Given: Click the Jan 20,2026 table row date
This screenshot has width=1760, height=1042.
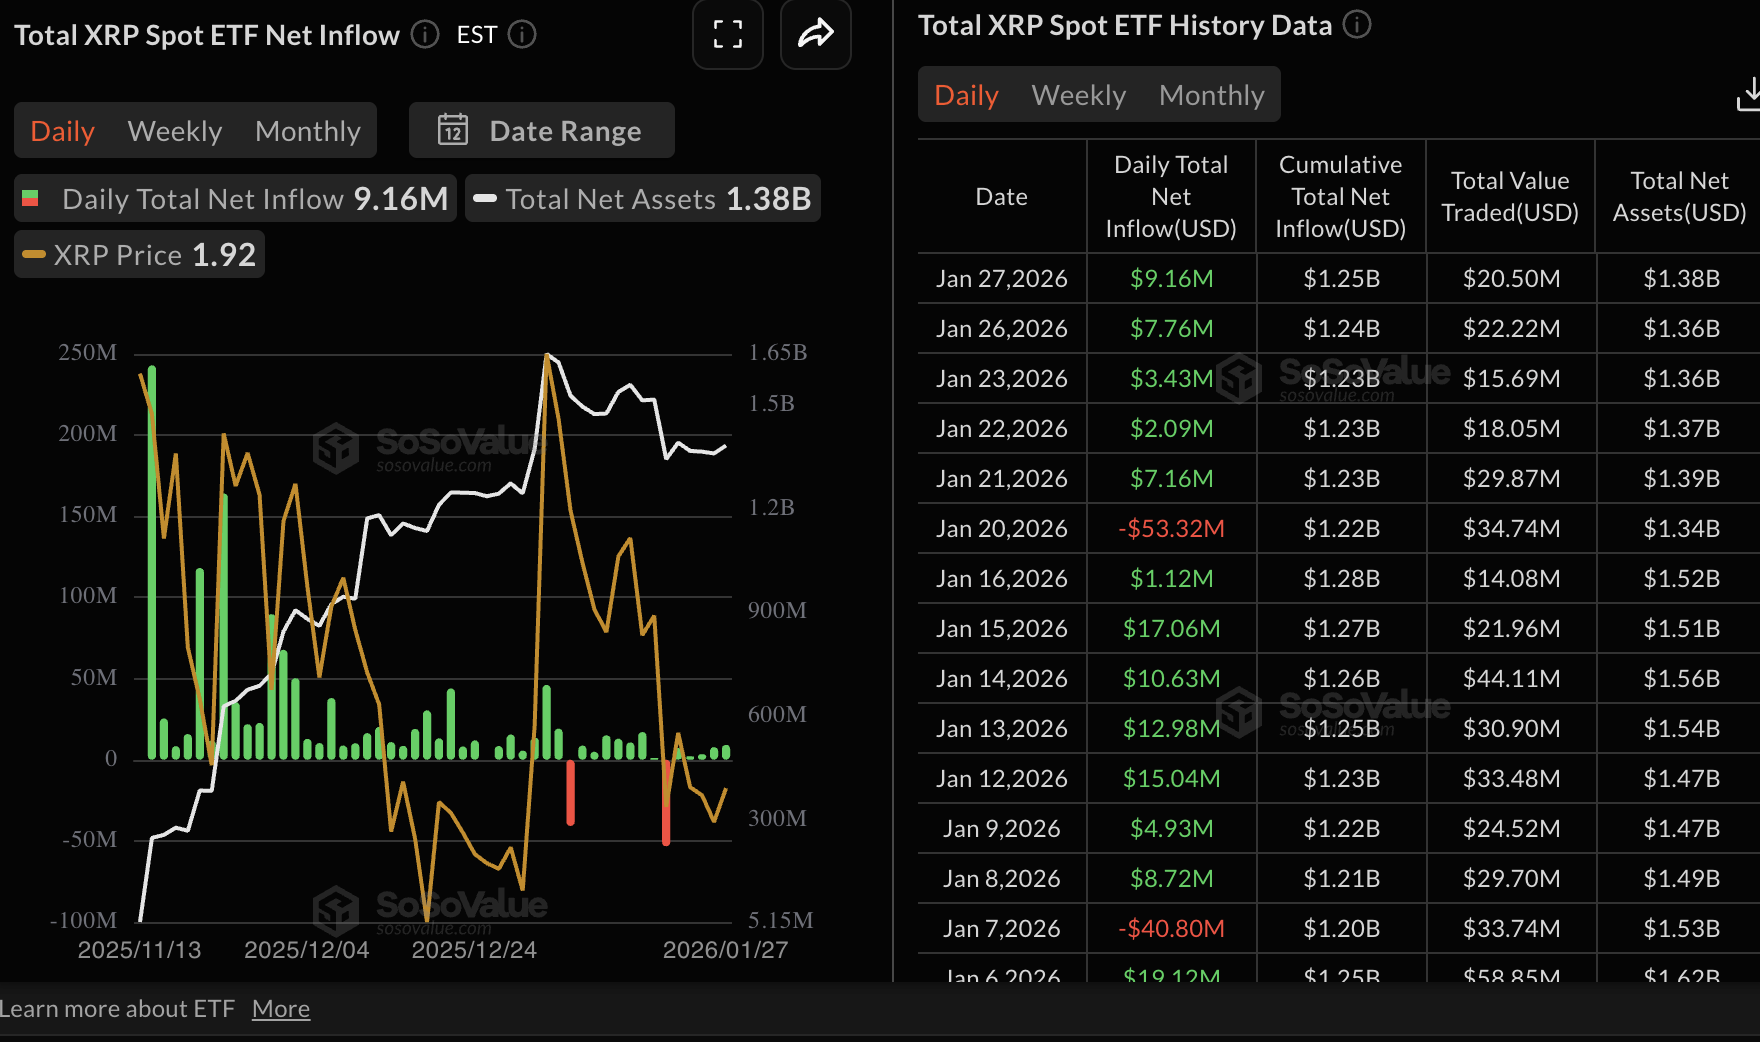Looking at the screenshot, I should 1001,528.
